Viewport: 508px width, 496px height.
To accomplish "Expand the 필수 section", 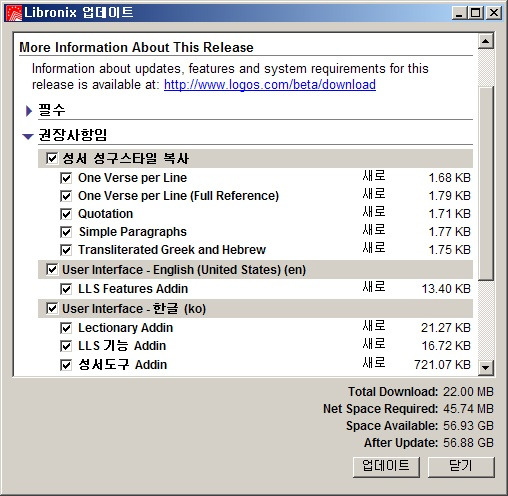I will click(29, 111).
